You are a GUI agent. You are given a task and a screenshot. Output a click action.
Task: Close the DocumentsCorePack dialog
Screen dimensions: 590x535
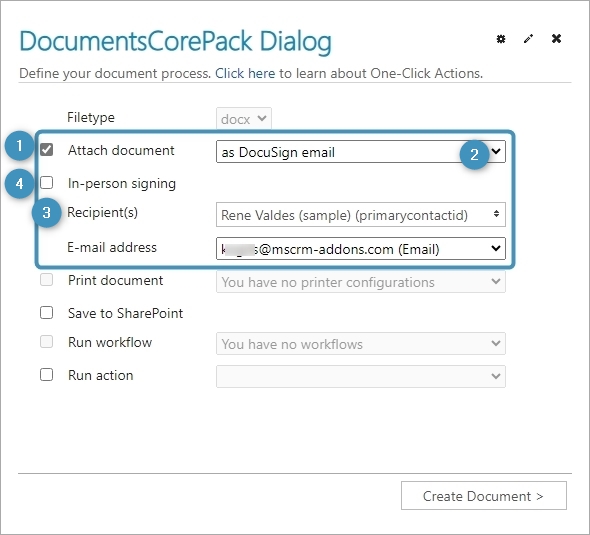point(556,38)
